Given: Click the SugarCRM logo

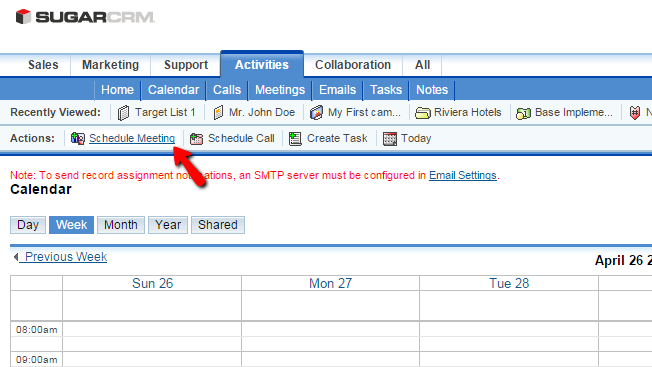Looking at the screenshot, I should (85, 17).
